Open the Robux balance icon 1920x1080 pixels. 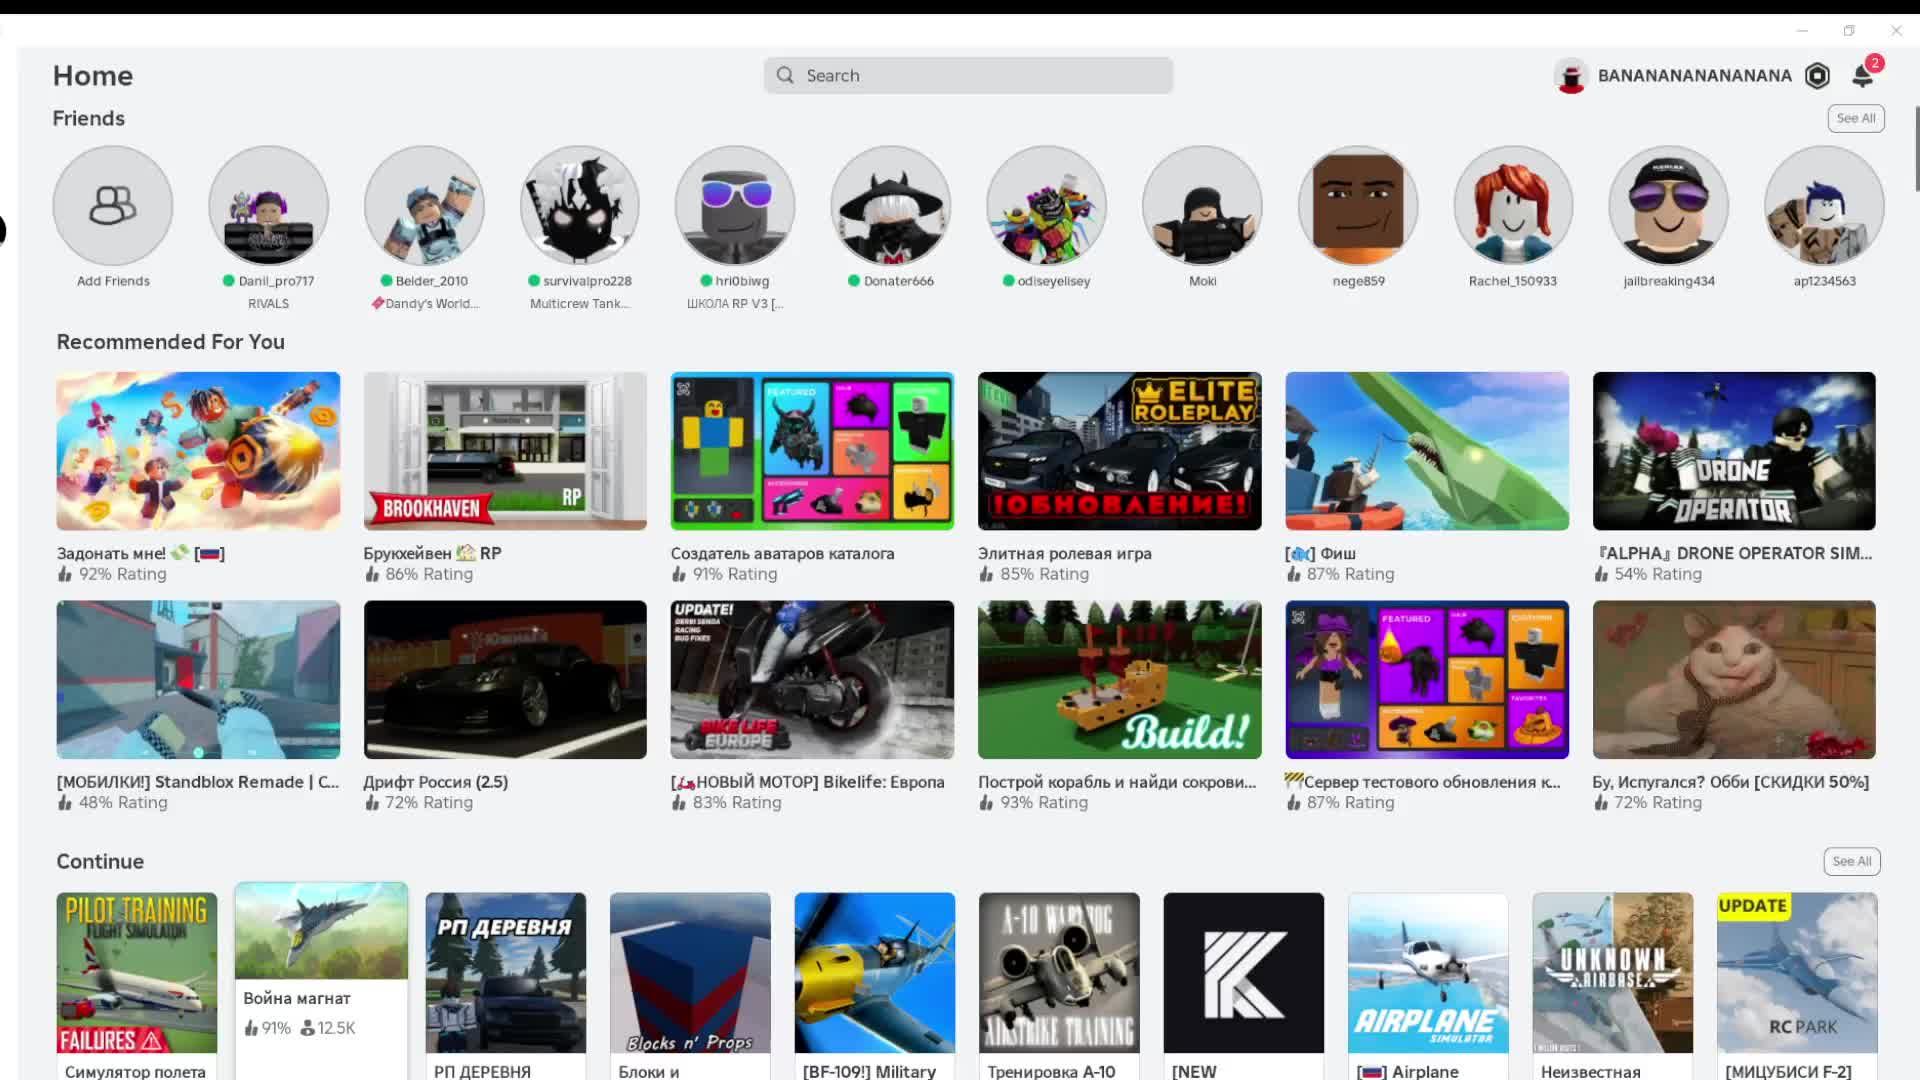pyautogui.click(x=1817, y=76)
